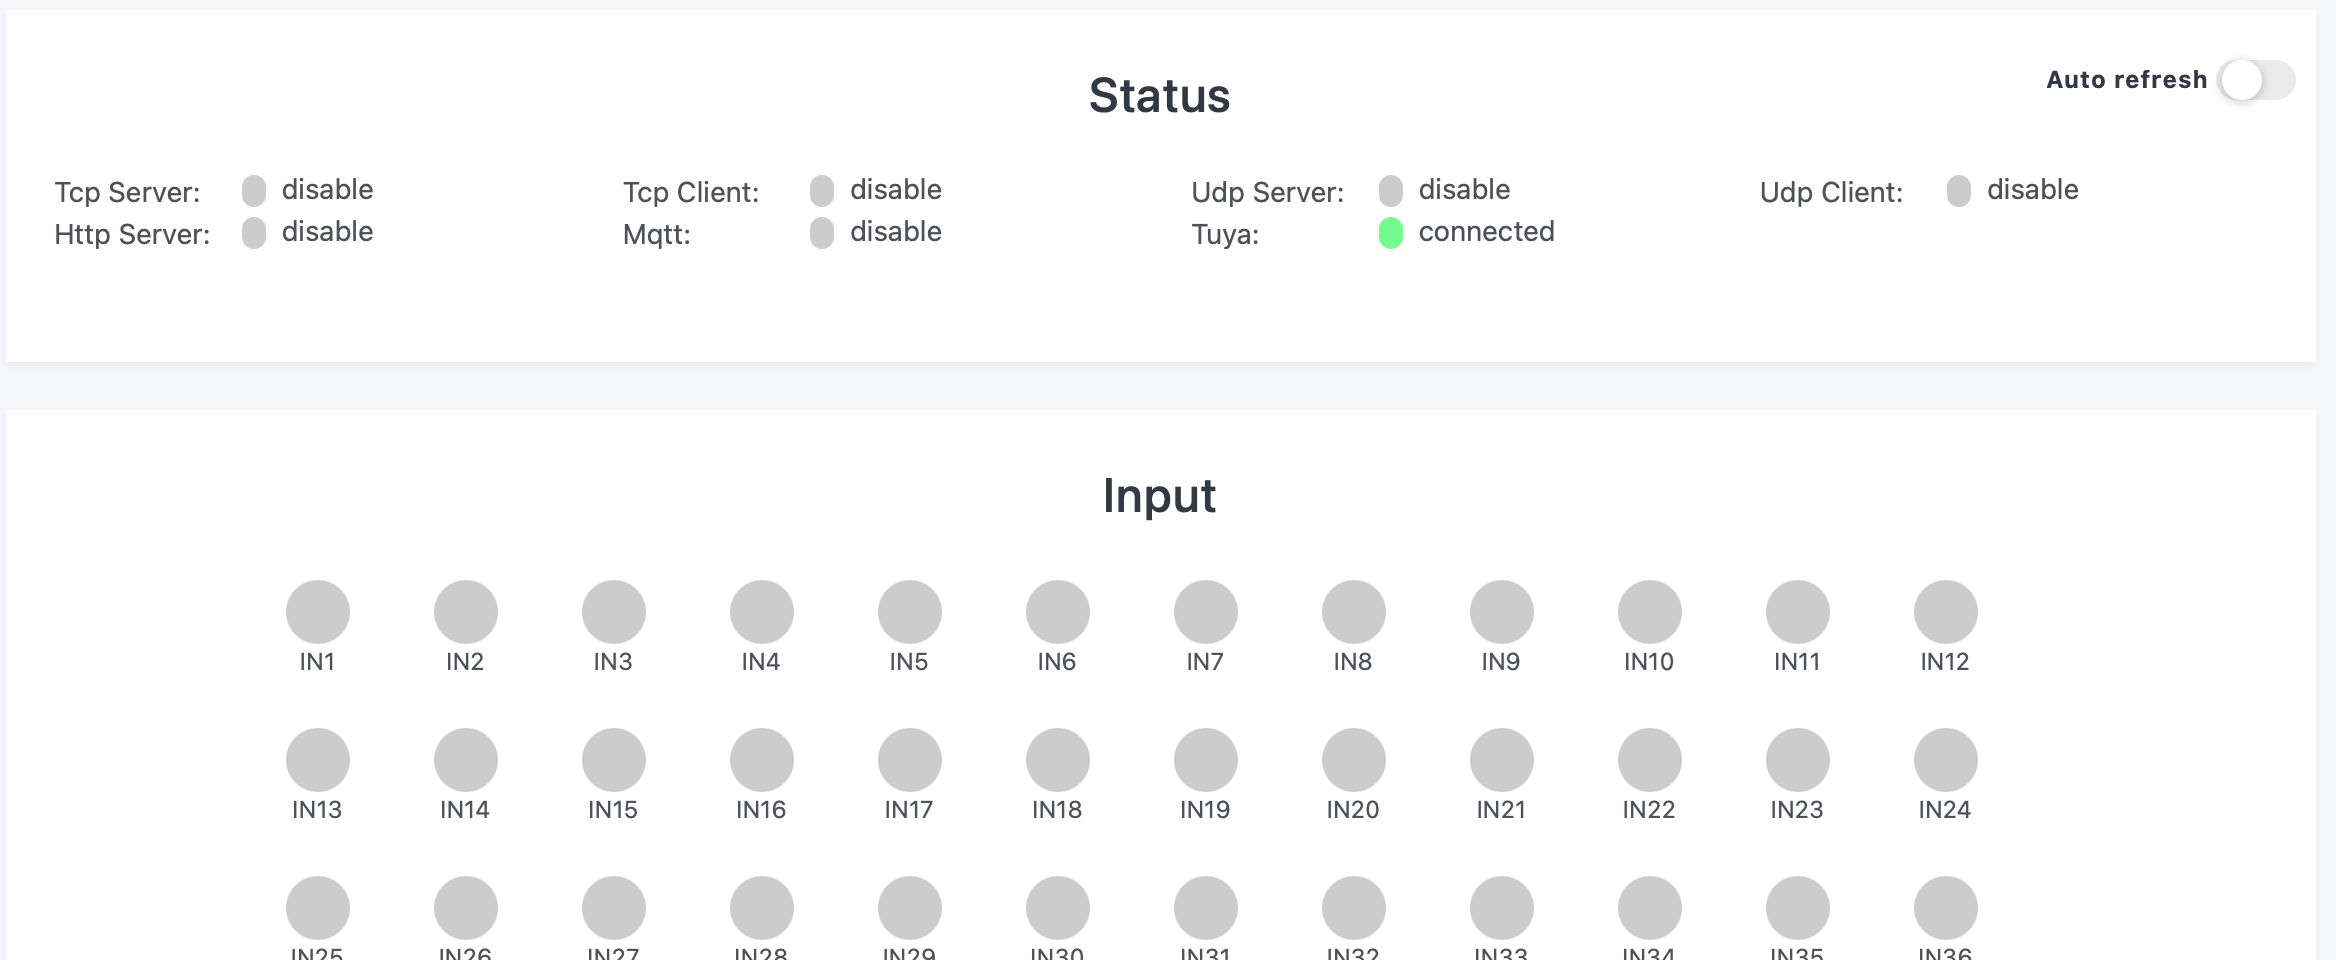2336x960 pixels.
Task: Click the IN5 input indicator circle
Action: tap(910, 612)
